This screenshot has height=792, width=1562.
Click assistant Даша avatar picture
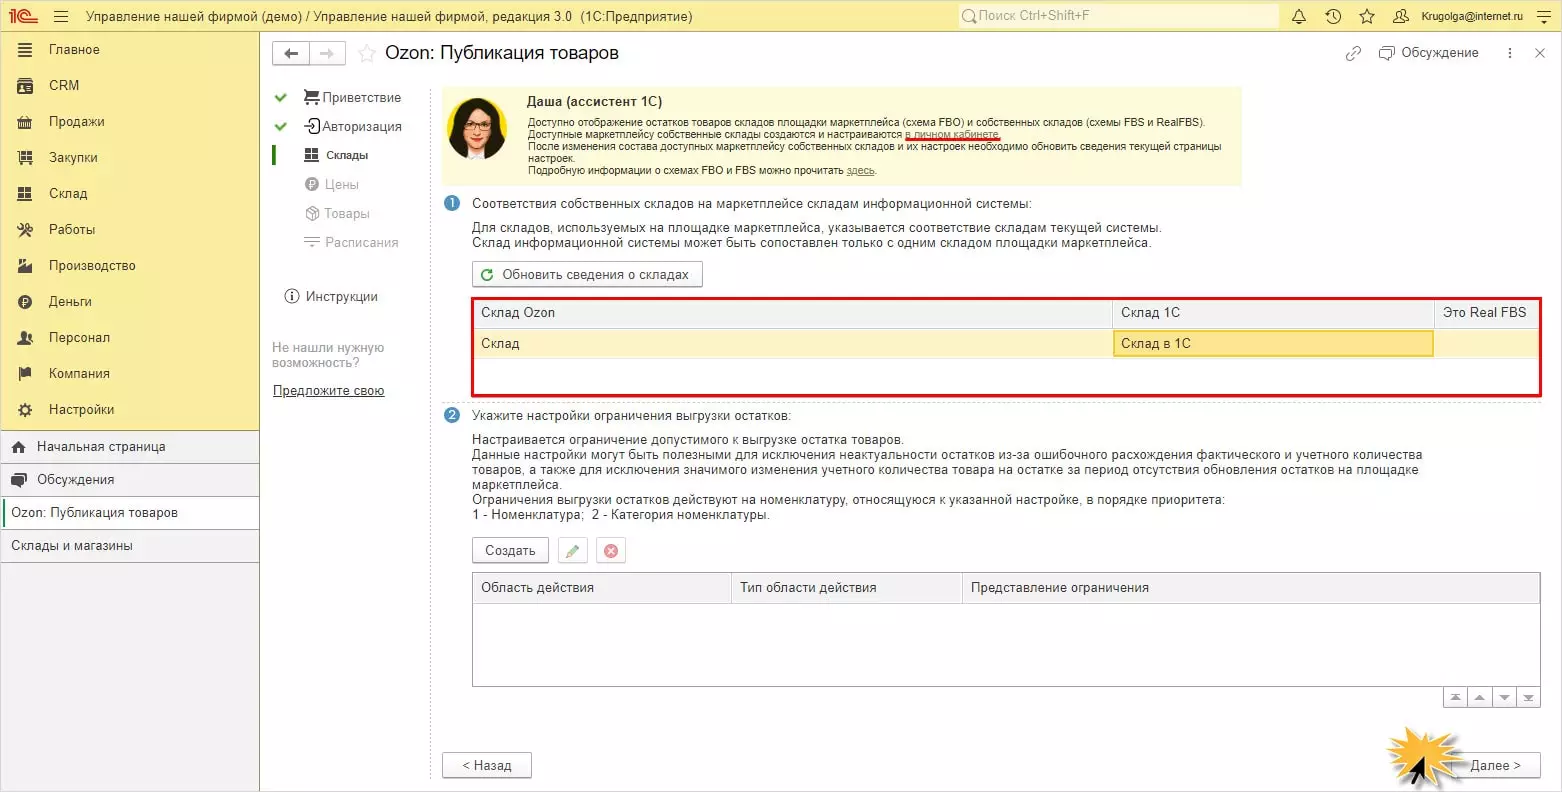(x=477, y=129)
